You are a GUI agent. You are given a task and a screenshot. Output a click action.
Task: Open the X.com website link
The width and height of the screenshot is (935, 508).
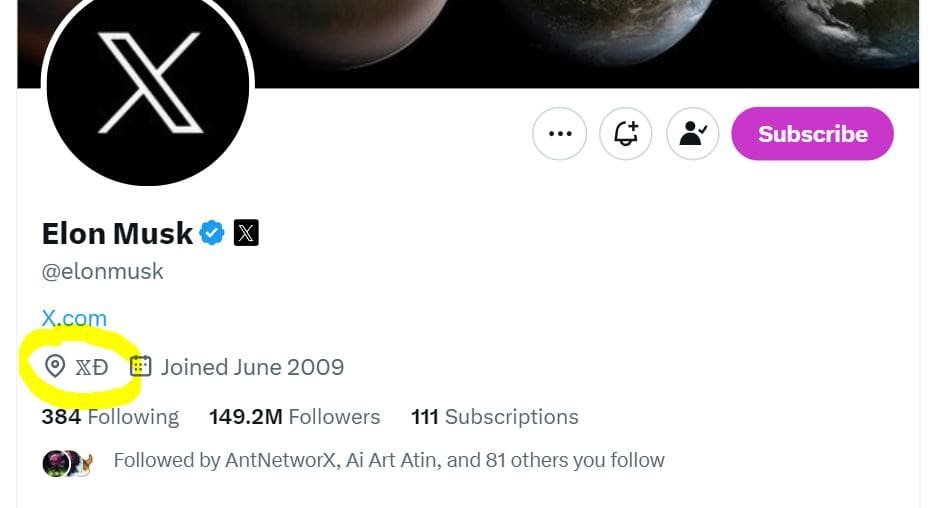click(74, 318)
